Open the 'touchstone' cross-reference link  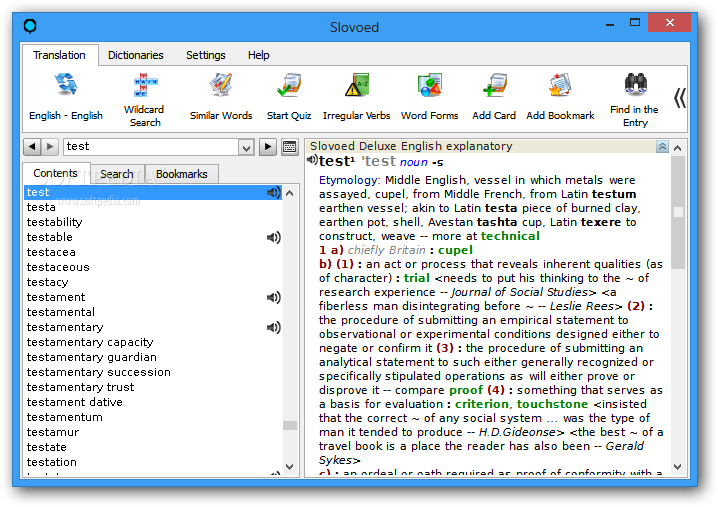[x=552, y=404]
